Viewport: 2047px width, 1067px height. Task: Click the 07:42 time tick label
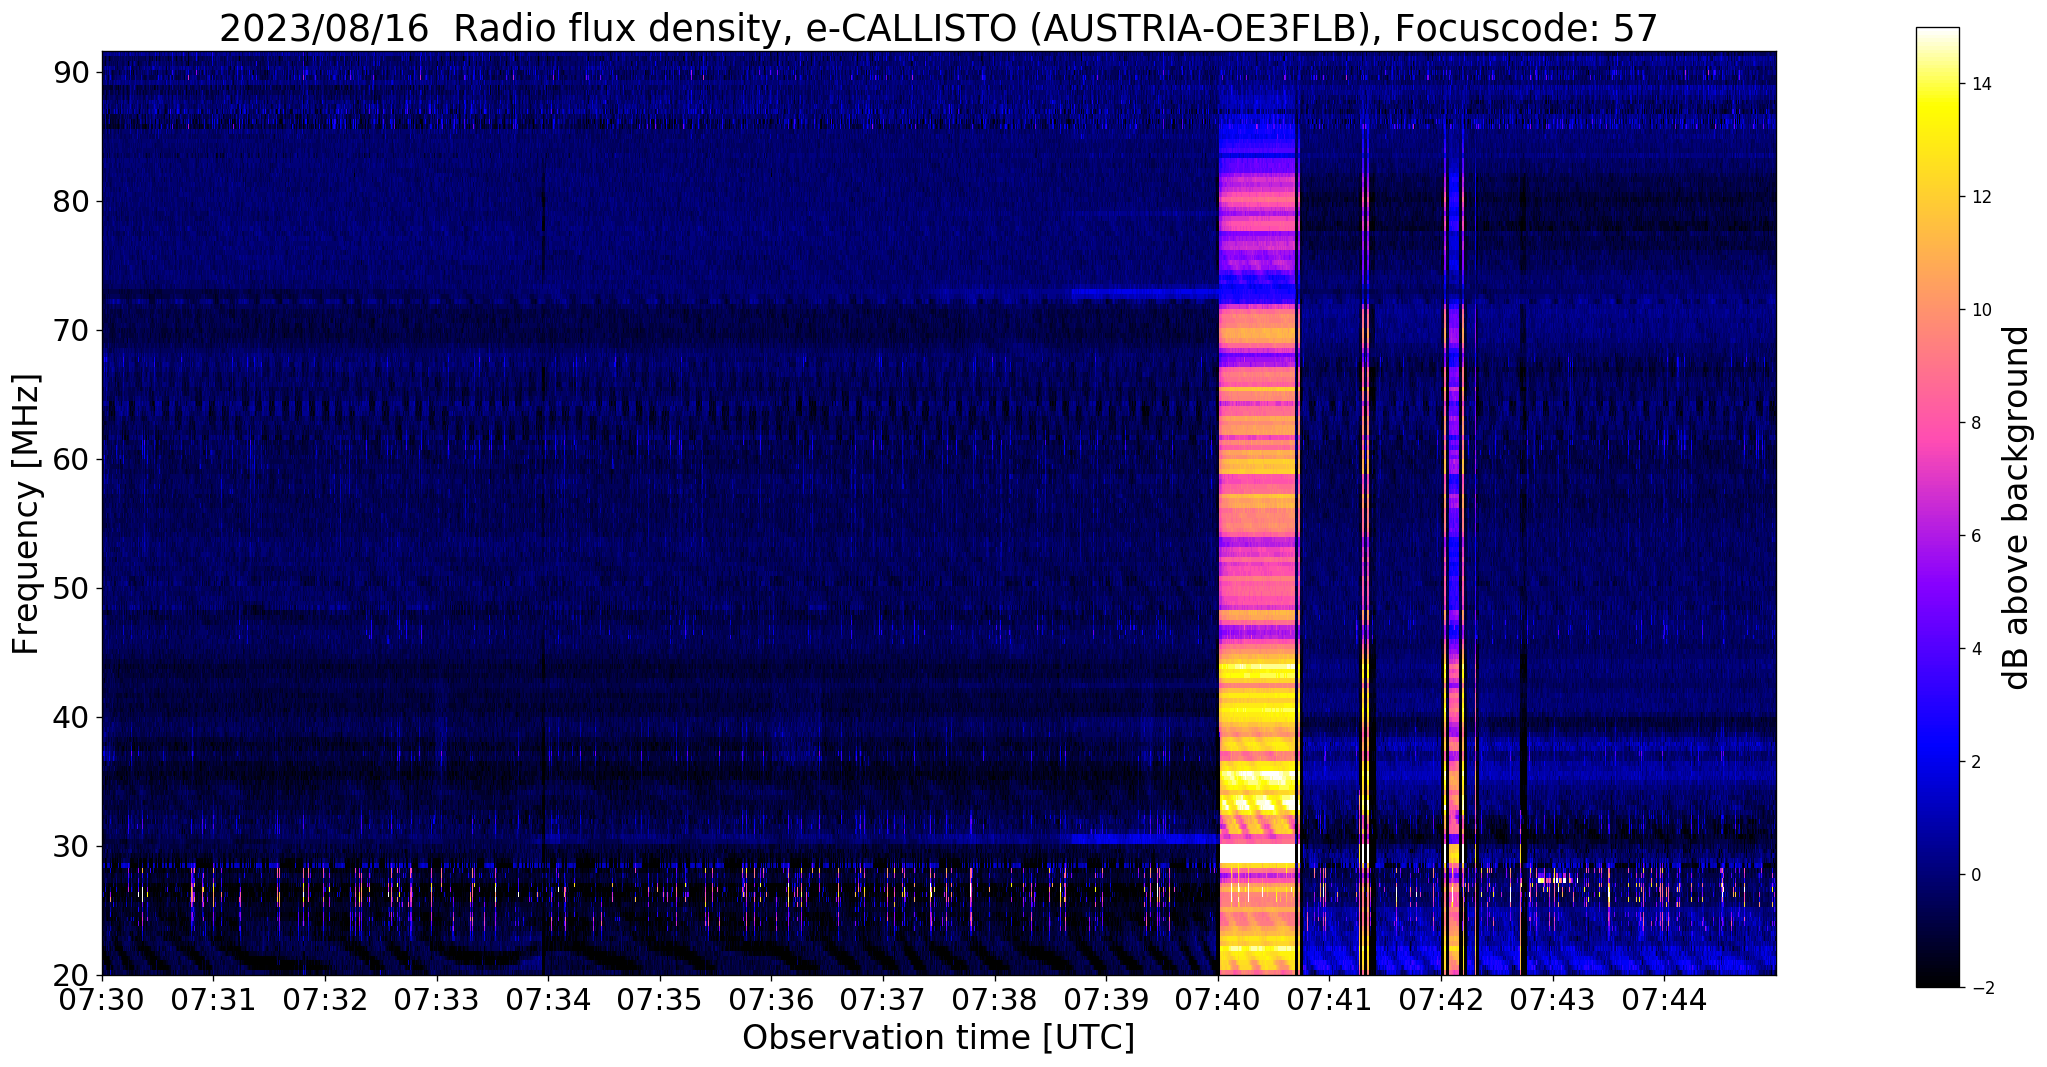click(x=1441, y=999)
